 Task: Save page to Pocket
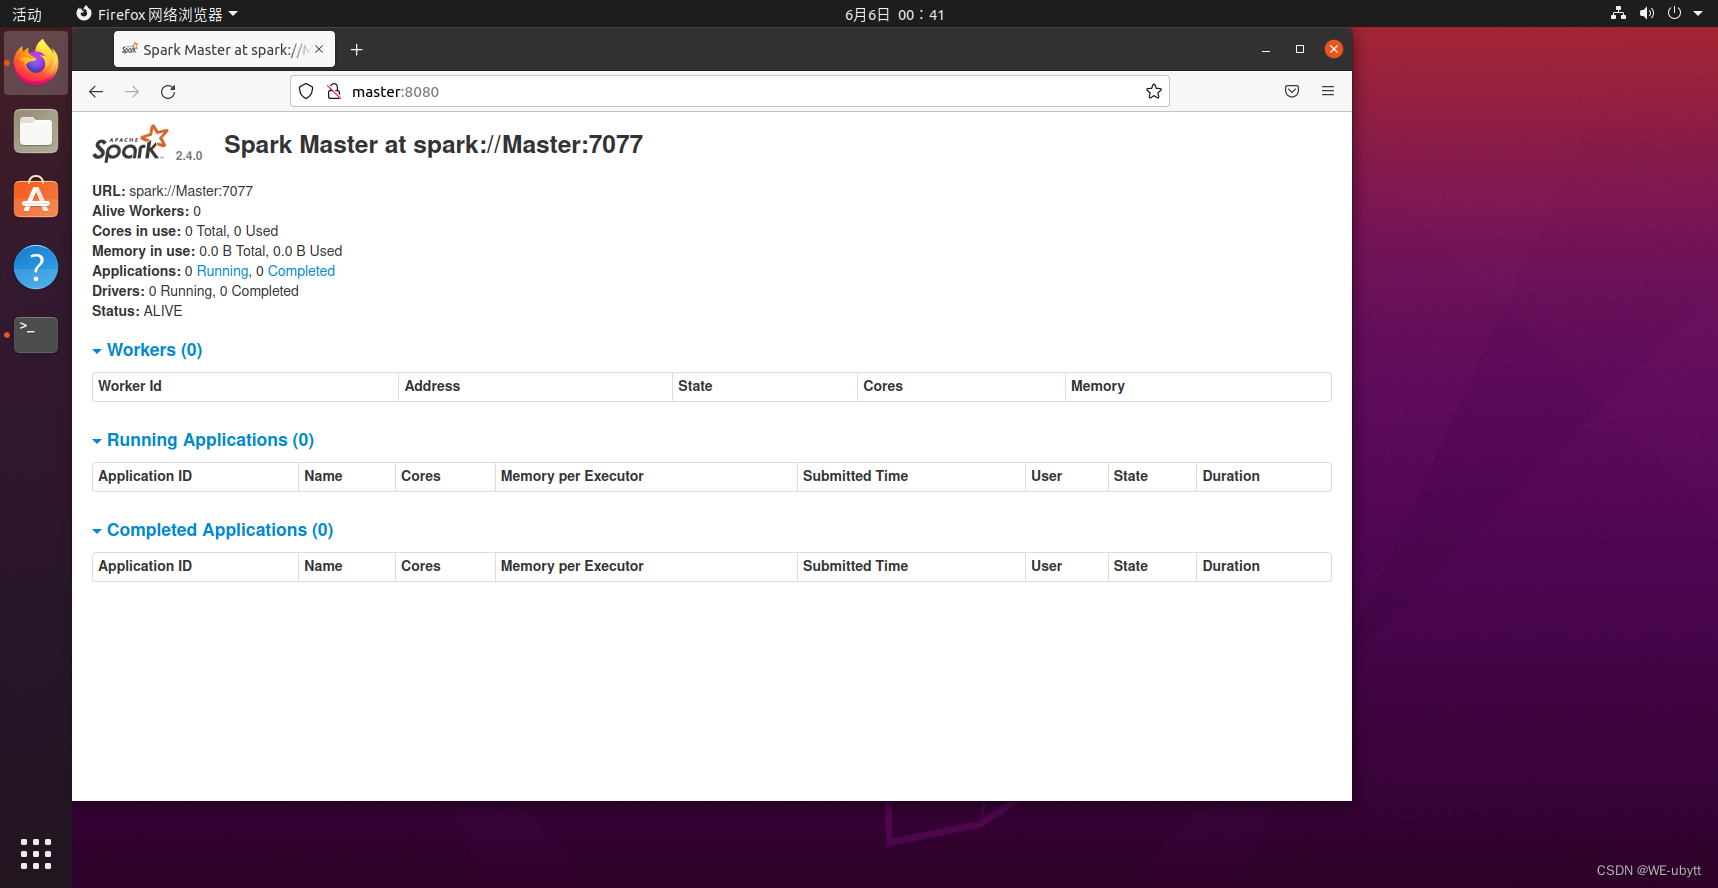[1292, 91]
